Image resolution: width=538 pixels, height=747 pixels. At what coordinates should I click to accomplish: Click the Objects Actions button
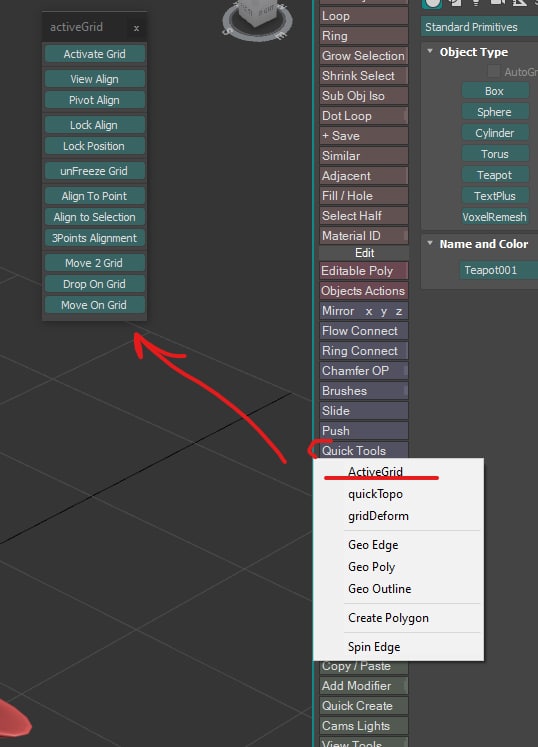pos(364,291)
